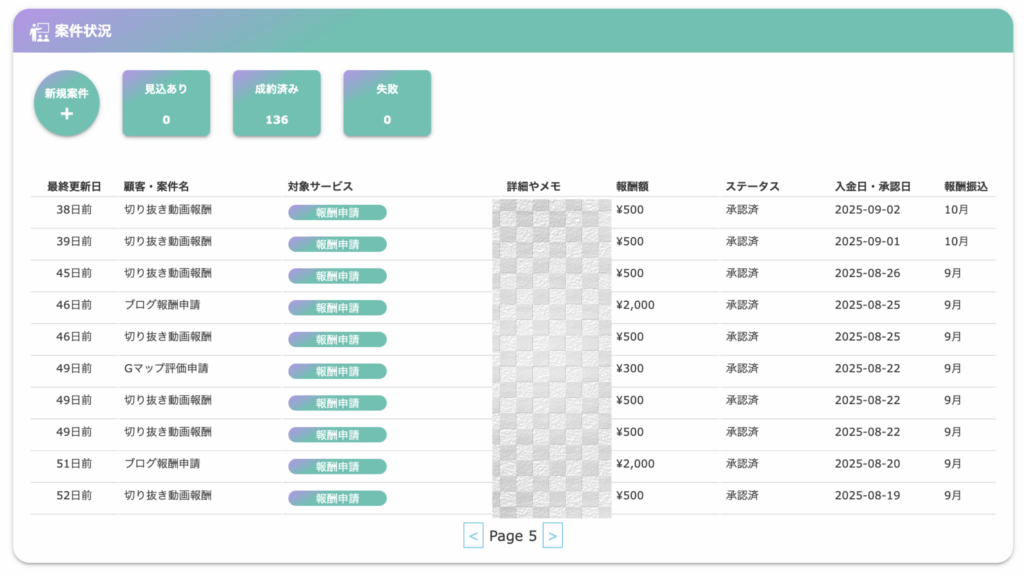Click 報酬申請 badge in 38日前 row

point(337,213)
